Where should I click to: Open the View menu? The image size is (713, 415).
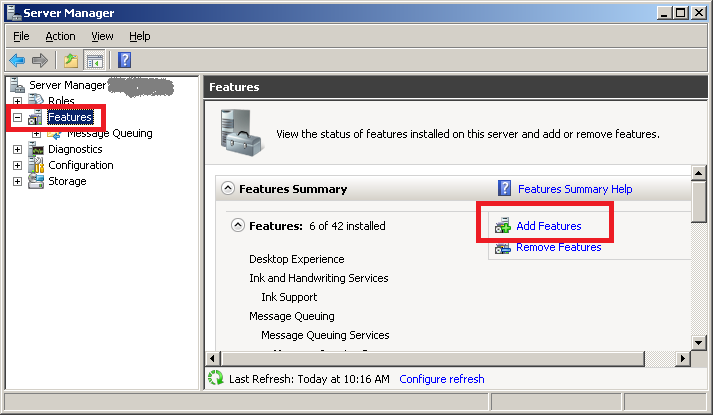(102, 36)
